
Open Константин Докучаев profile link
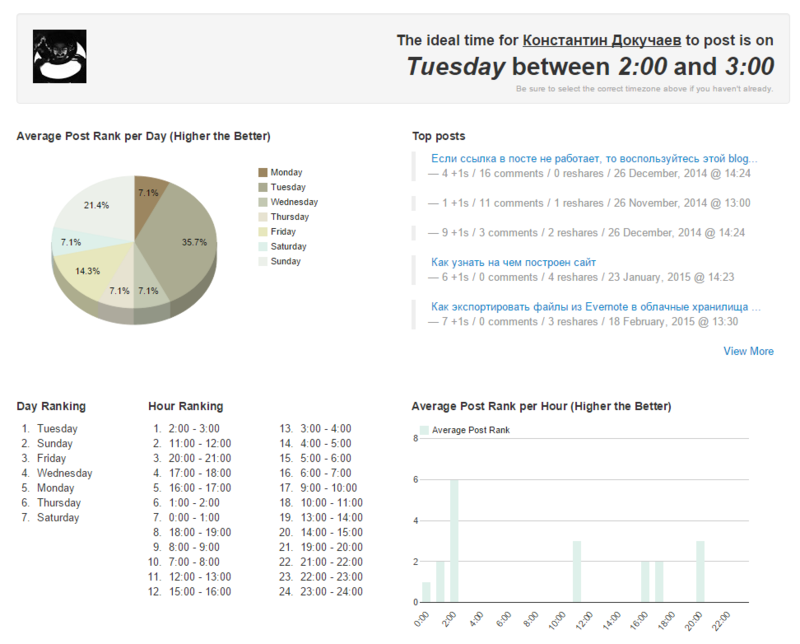point(602,40)
